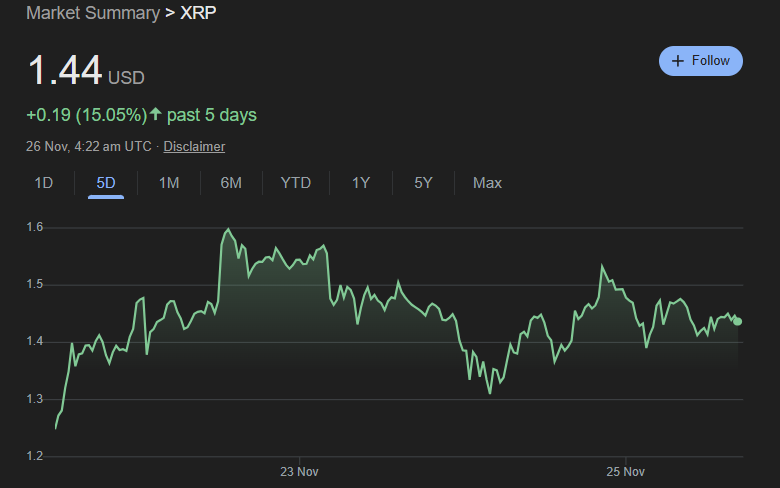Switch chart to 1M range
780x488 pixels.
pos(169,183)
